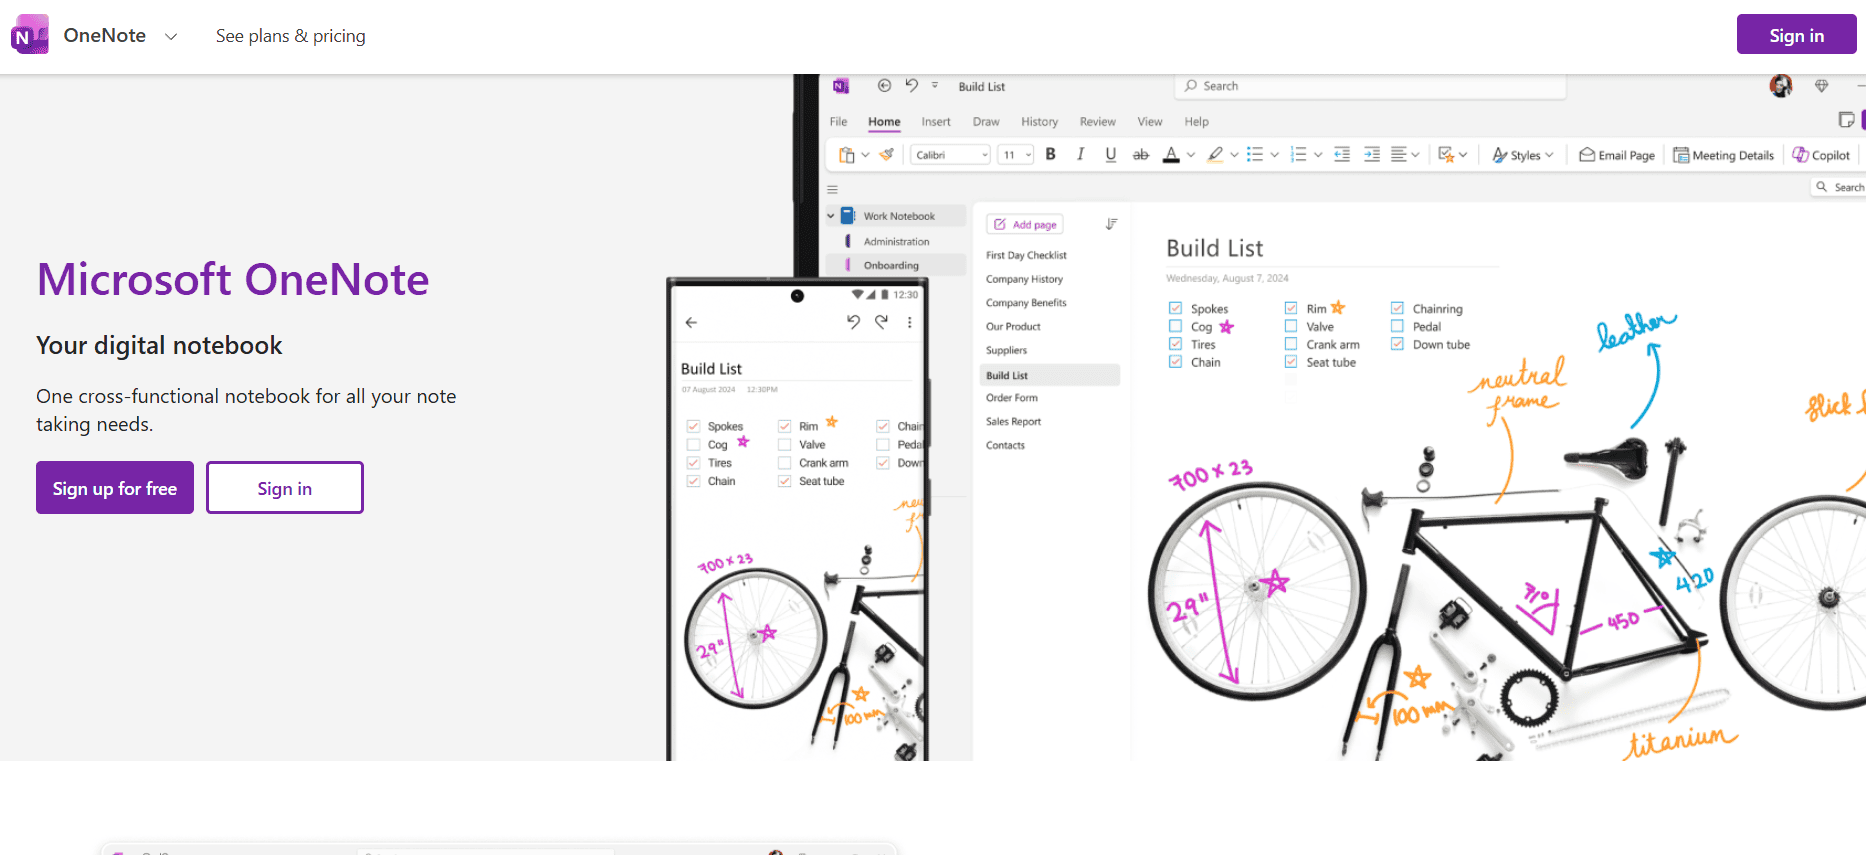Click the diamond premium icon
Viewport: 1866px width, 855px height.
point(1822,86)
